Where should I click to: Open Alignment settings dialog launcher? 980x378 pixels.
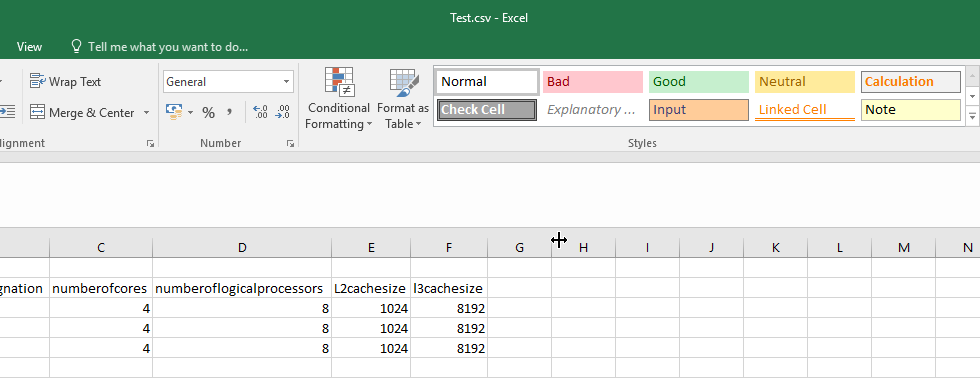pyautogui.click(x=150, y=144)
